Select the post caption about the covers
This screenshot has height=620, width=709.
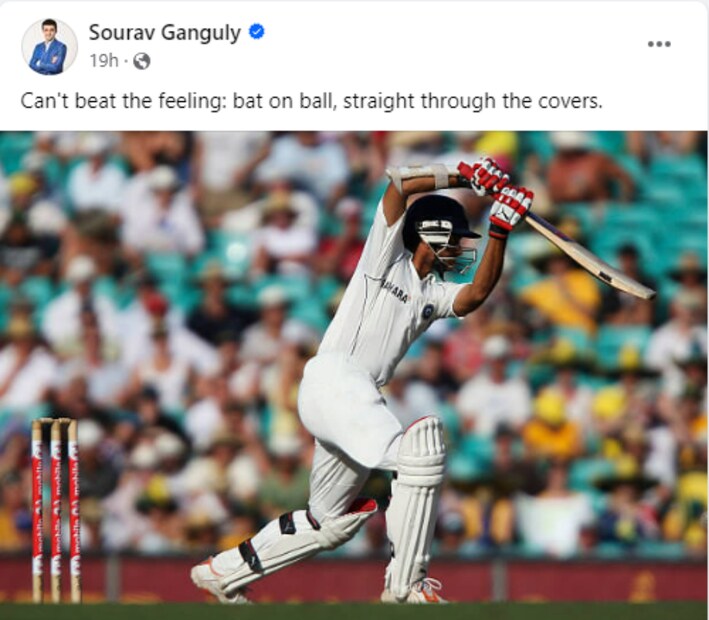(312, 101)
